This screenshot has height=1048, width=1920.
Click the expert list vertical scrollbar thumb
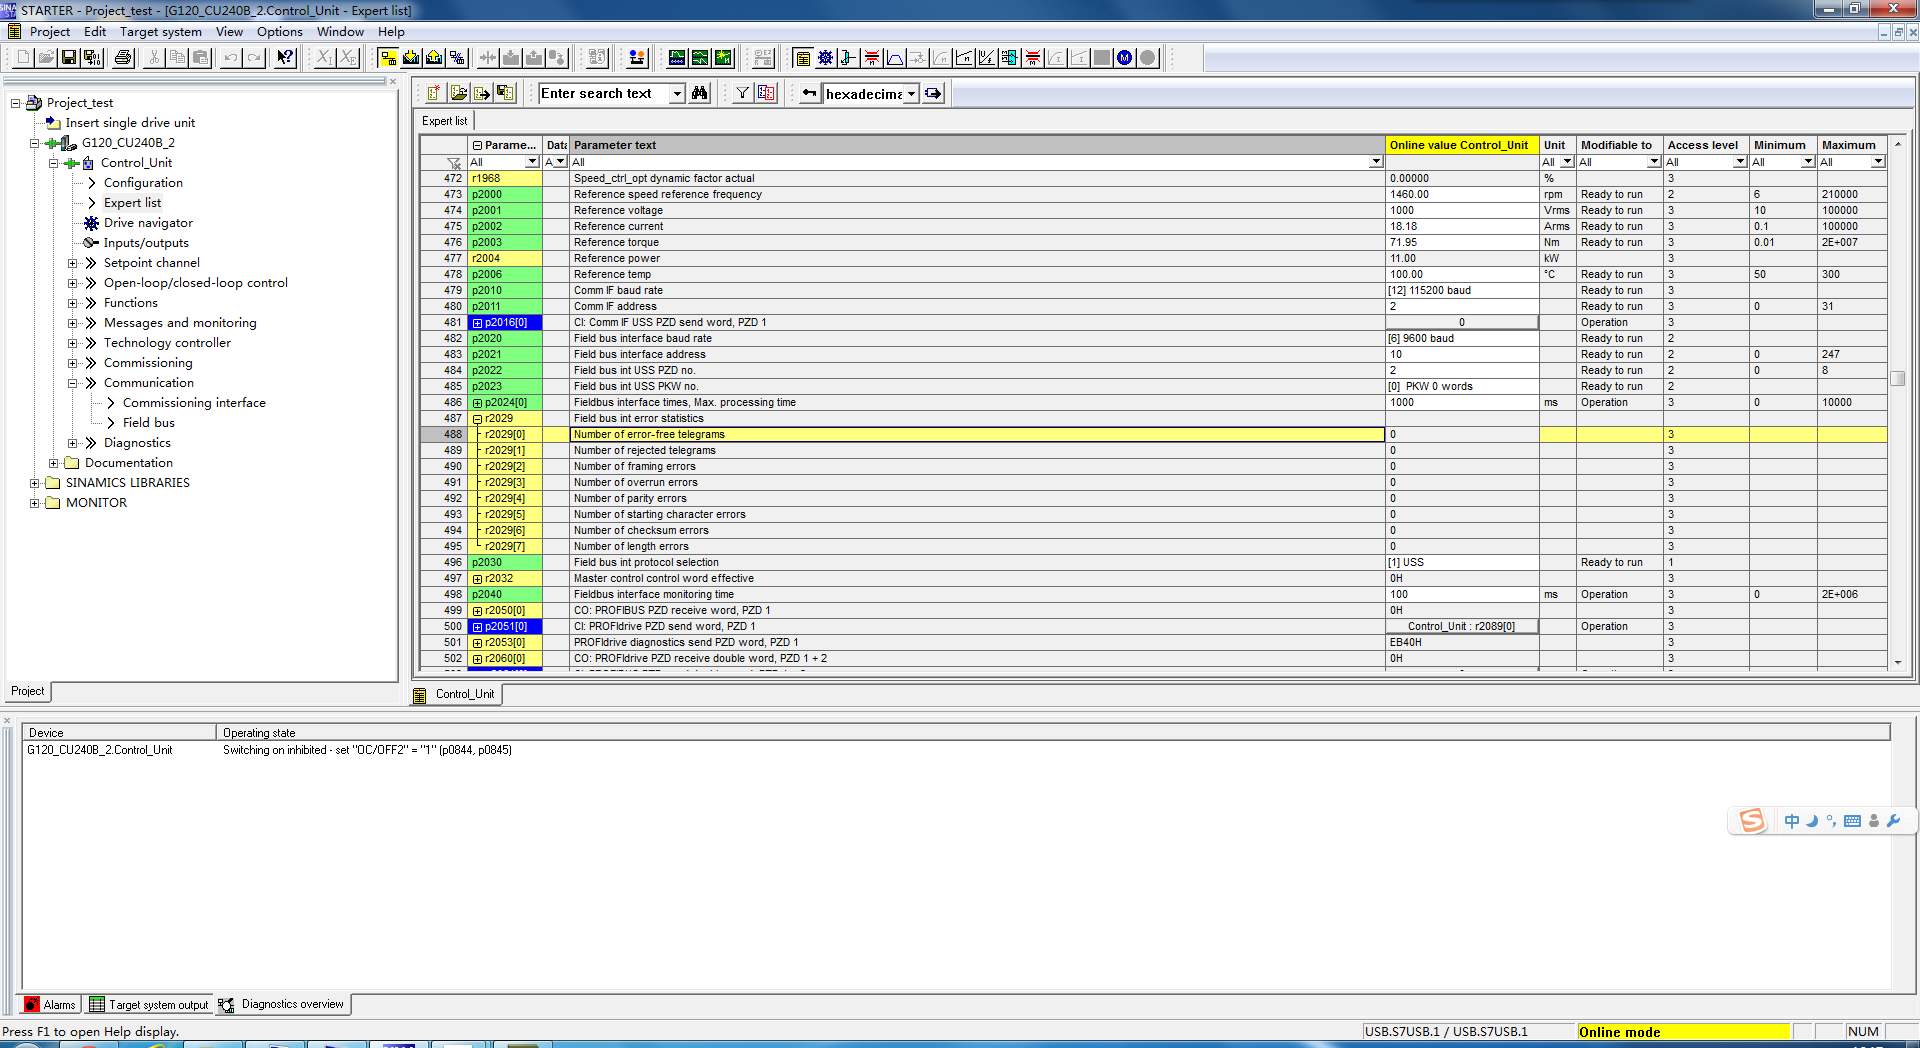(x=1897, y=379)
